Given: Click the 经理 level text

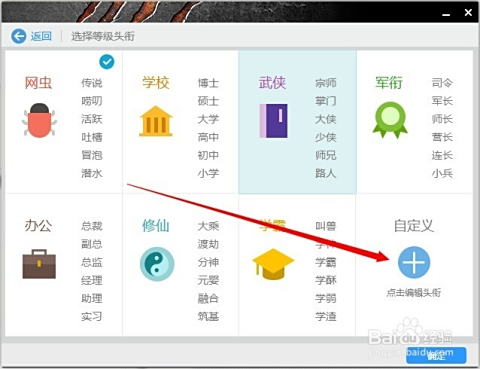Looking at the screenshot, I should tap(92, 280).
